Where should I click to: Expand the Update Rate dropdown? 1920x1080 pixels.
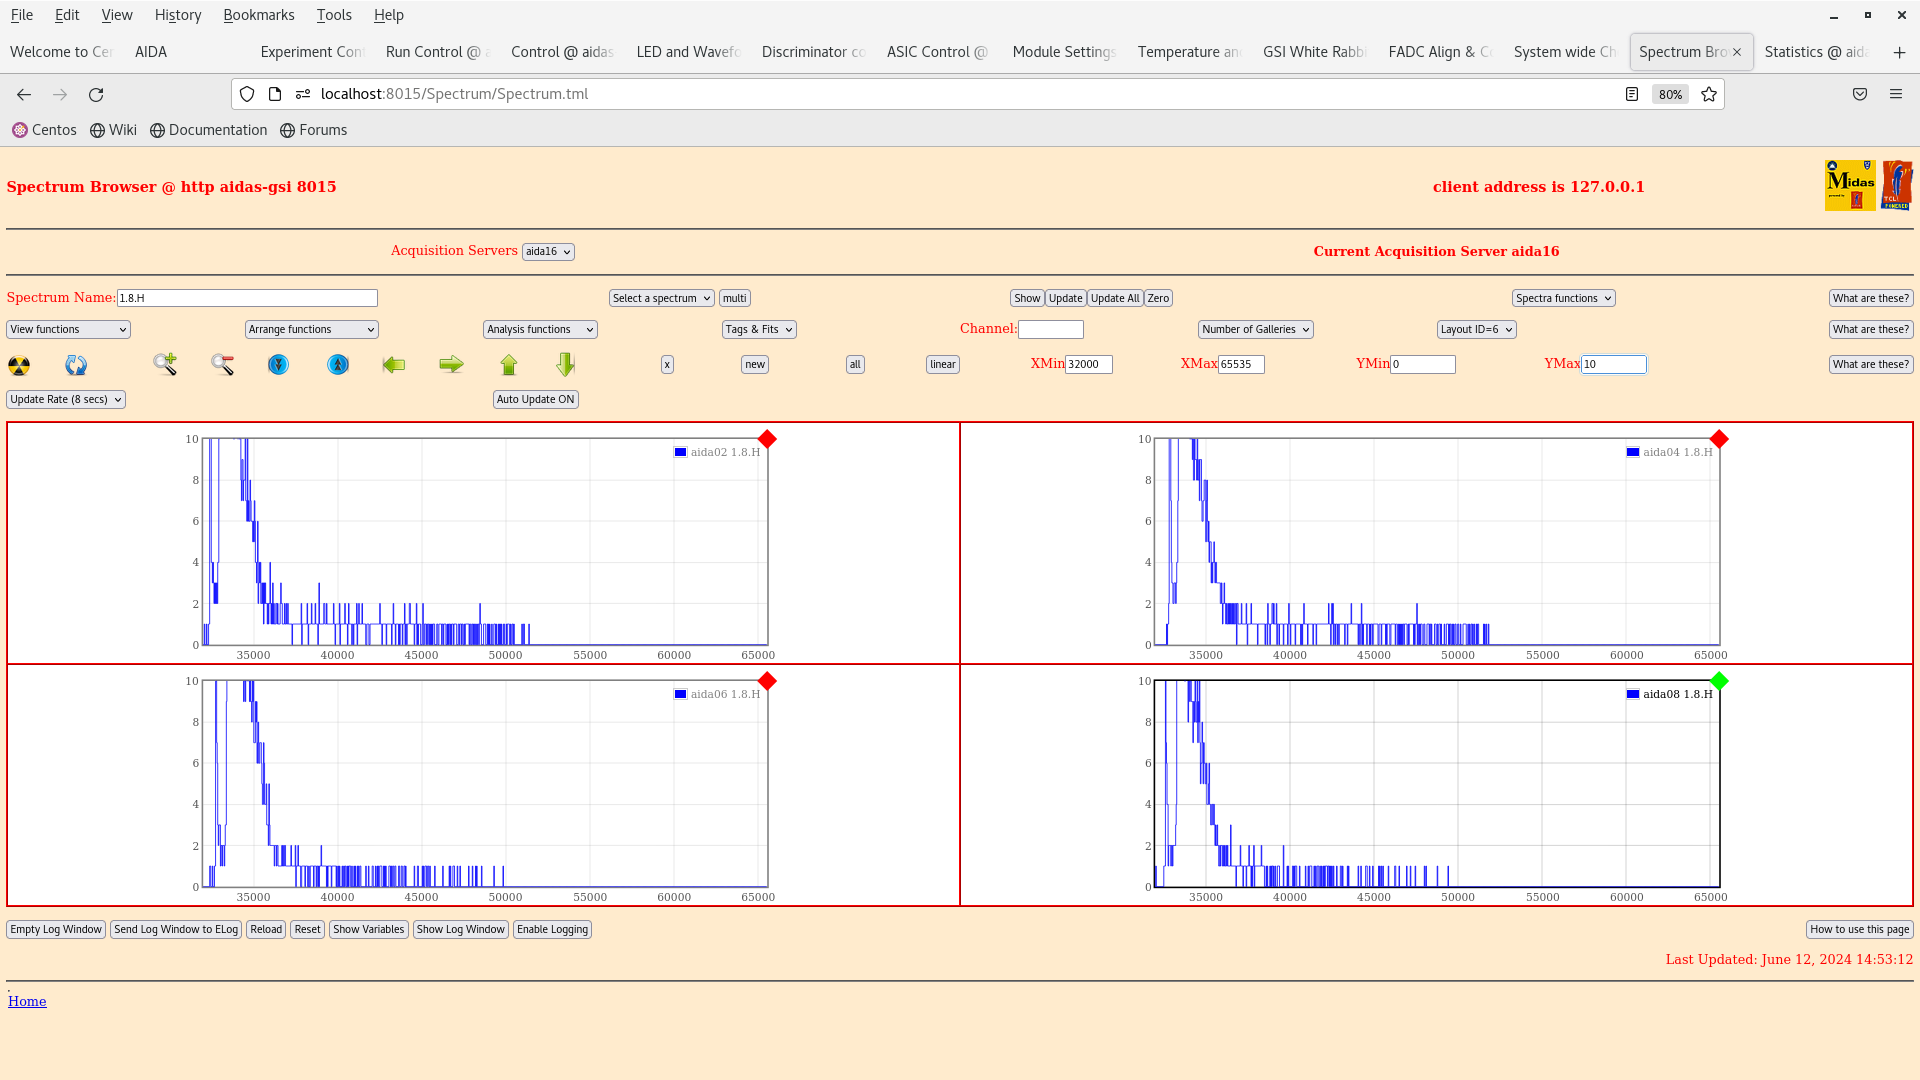click(66, 399)
